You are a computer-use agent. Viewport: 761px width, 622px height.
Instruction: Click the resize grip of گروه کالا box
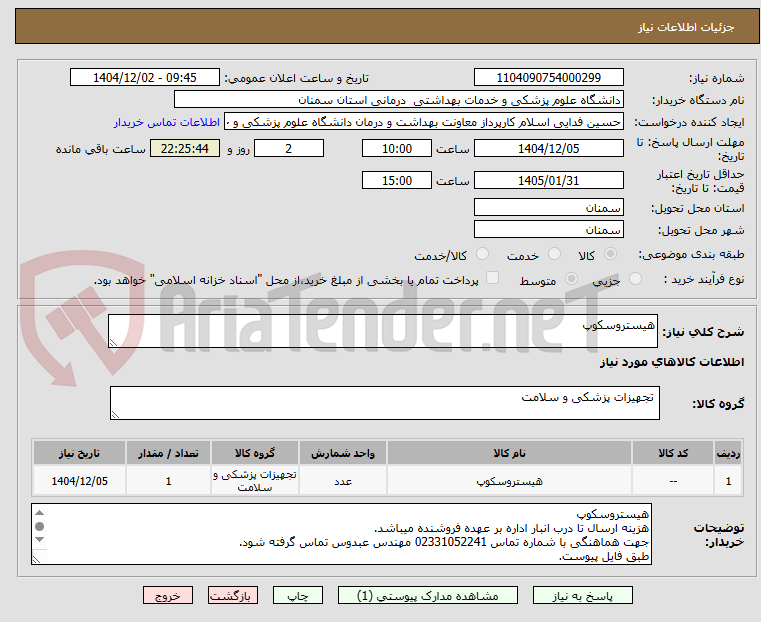click(x=115, y=415)
